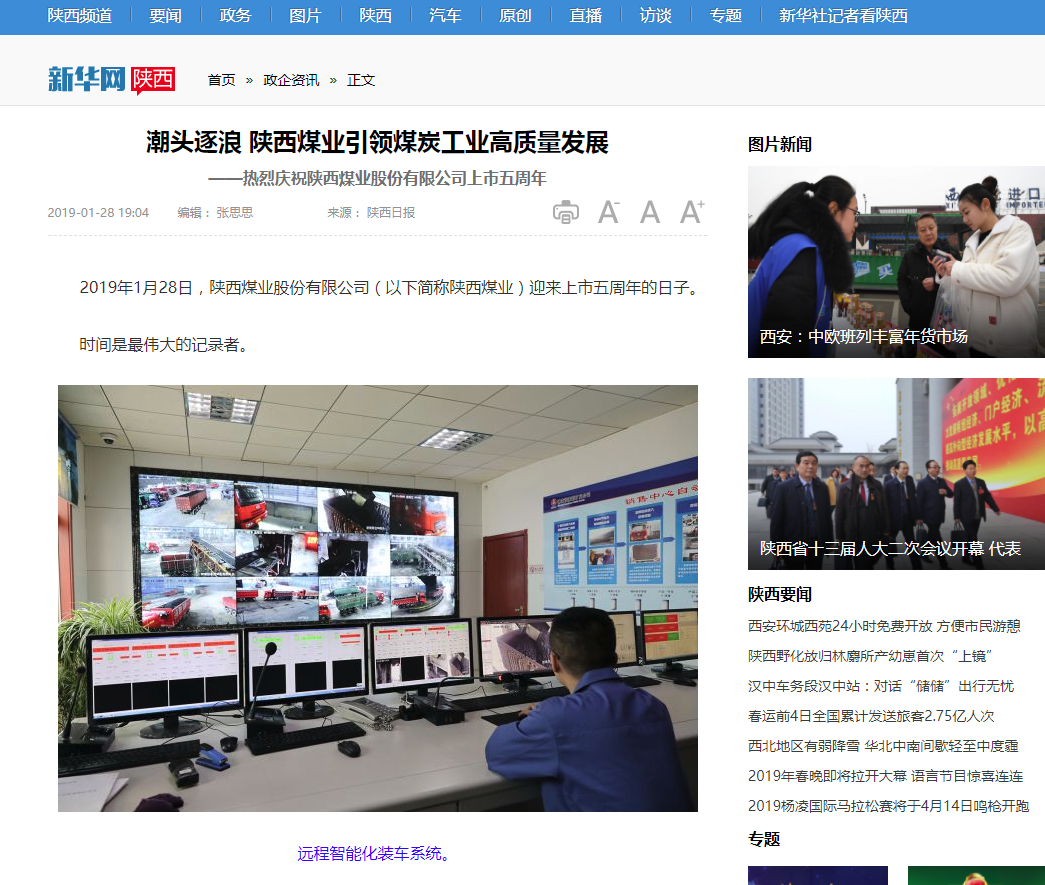Screen dimensions: 1045x885
Task: Open the 陕西 nav item in the top bar
Action: coord(375,15)
